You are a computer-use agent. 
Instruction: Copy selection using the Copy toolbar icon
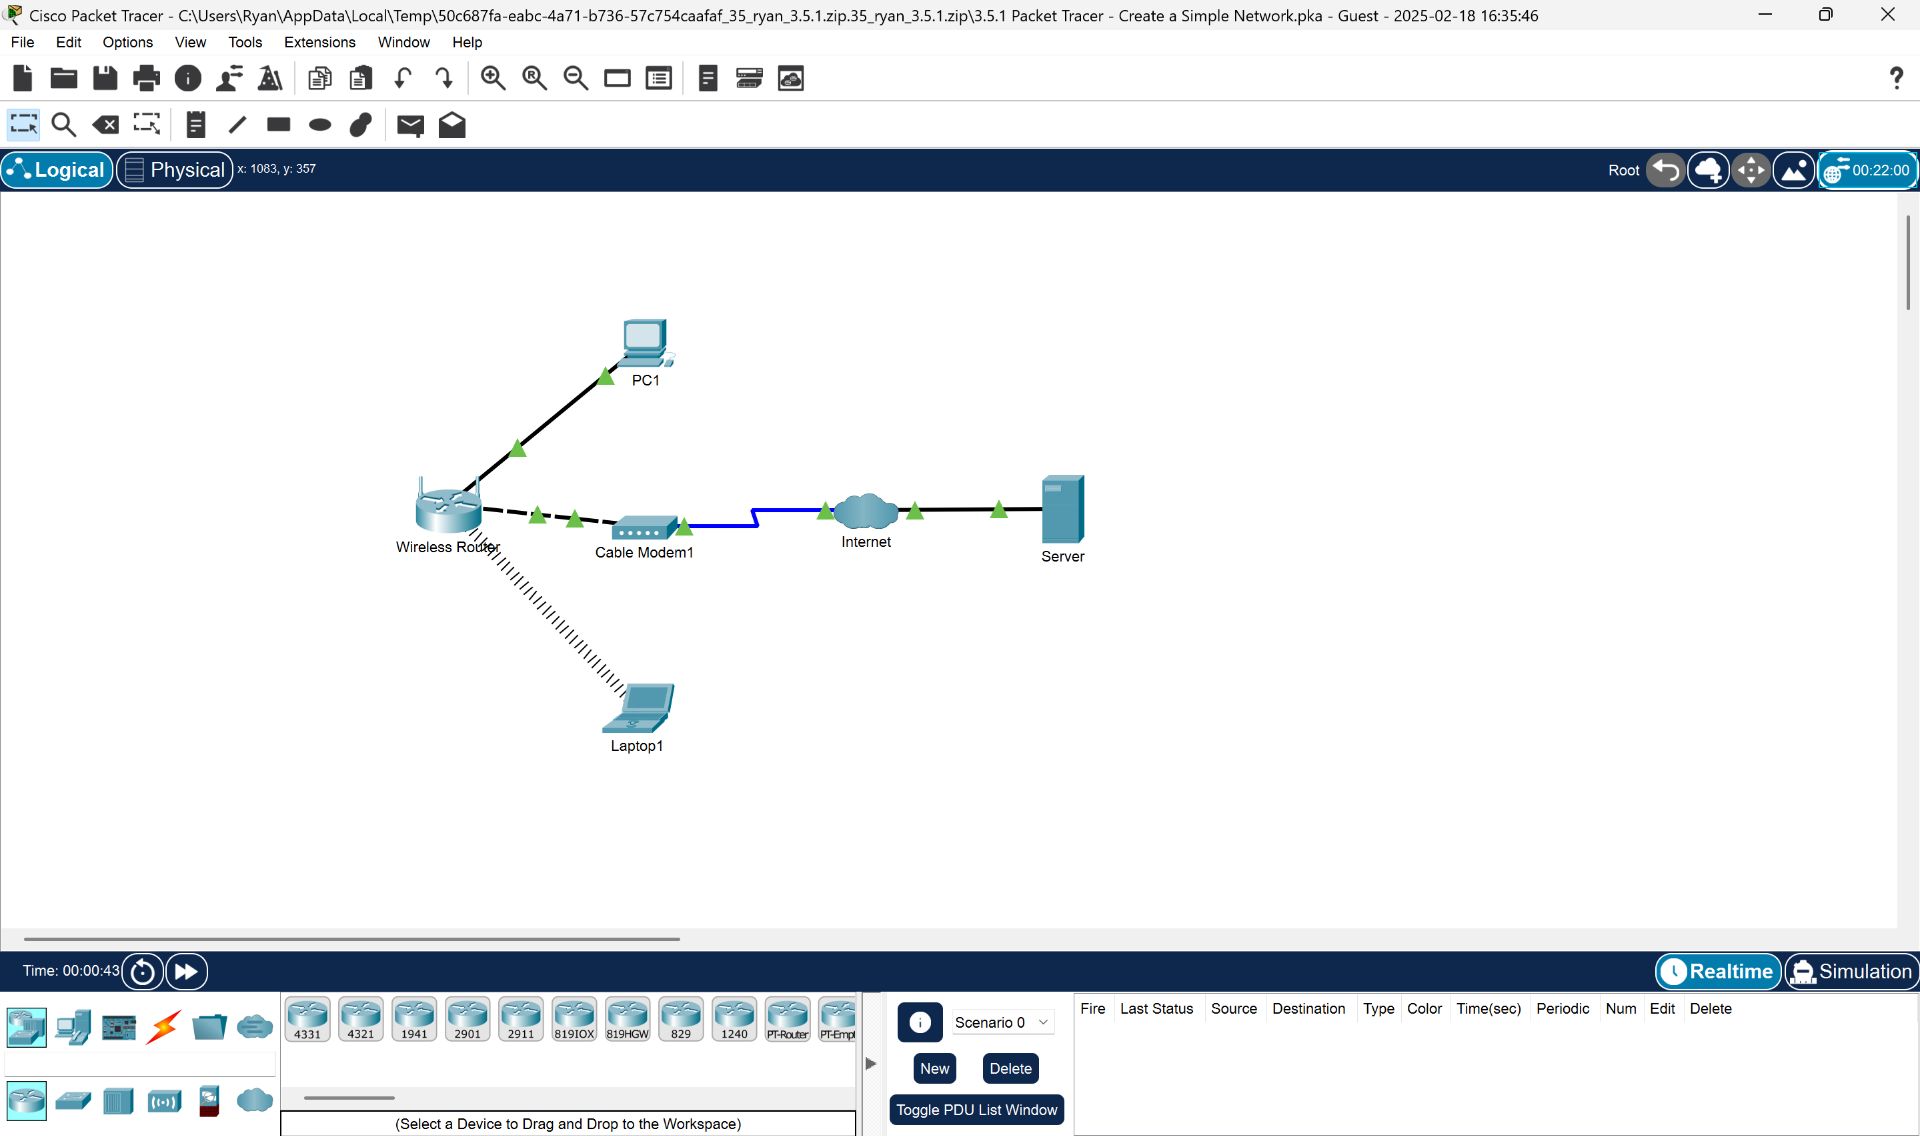tap(320, 78)
